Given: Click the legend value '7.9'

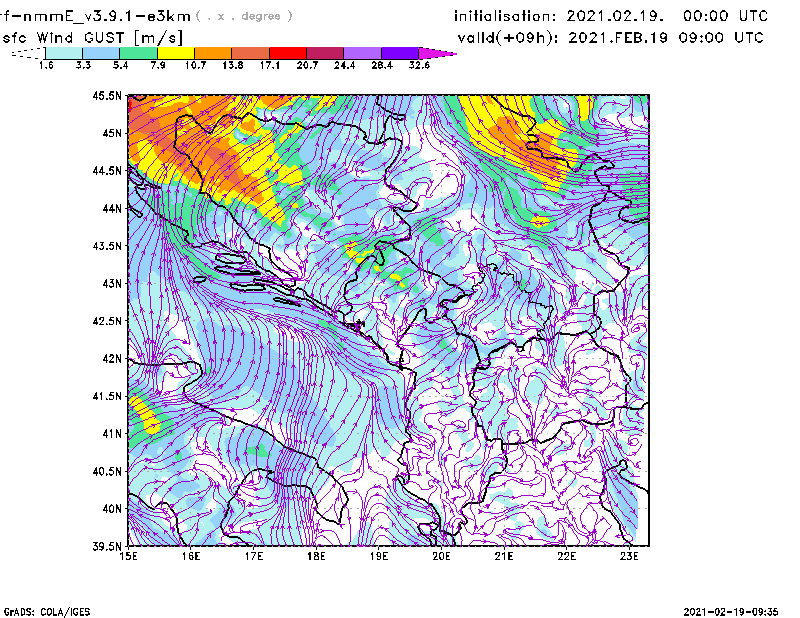Looking at the screenshot, I should click(x=158, y=65).
